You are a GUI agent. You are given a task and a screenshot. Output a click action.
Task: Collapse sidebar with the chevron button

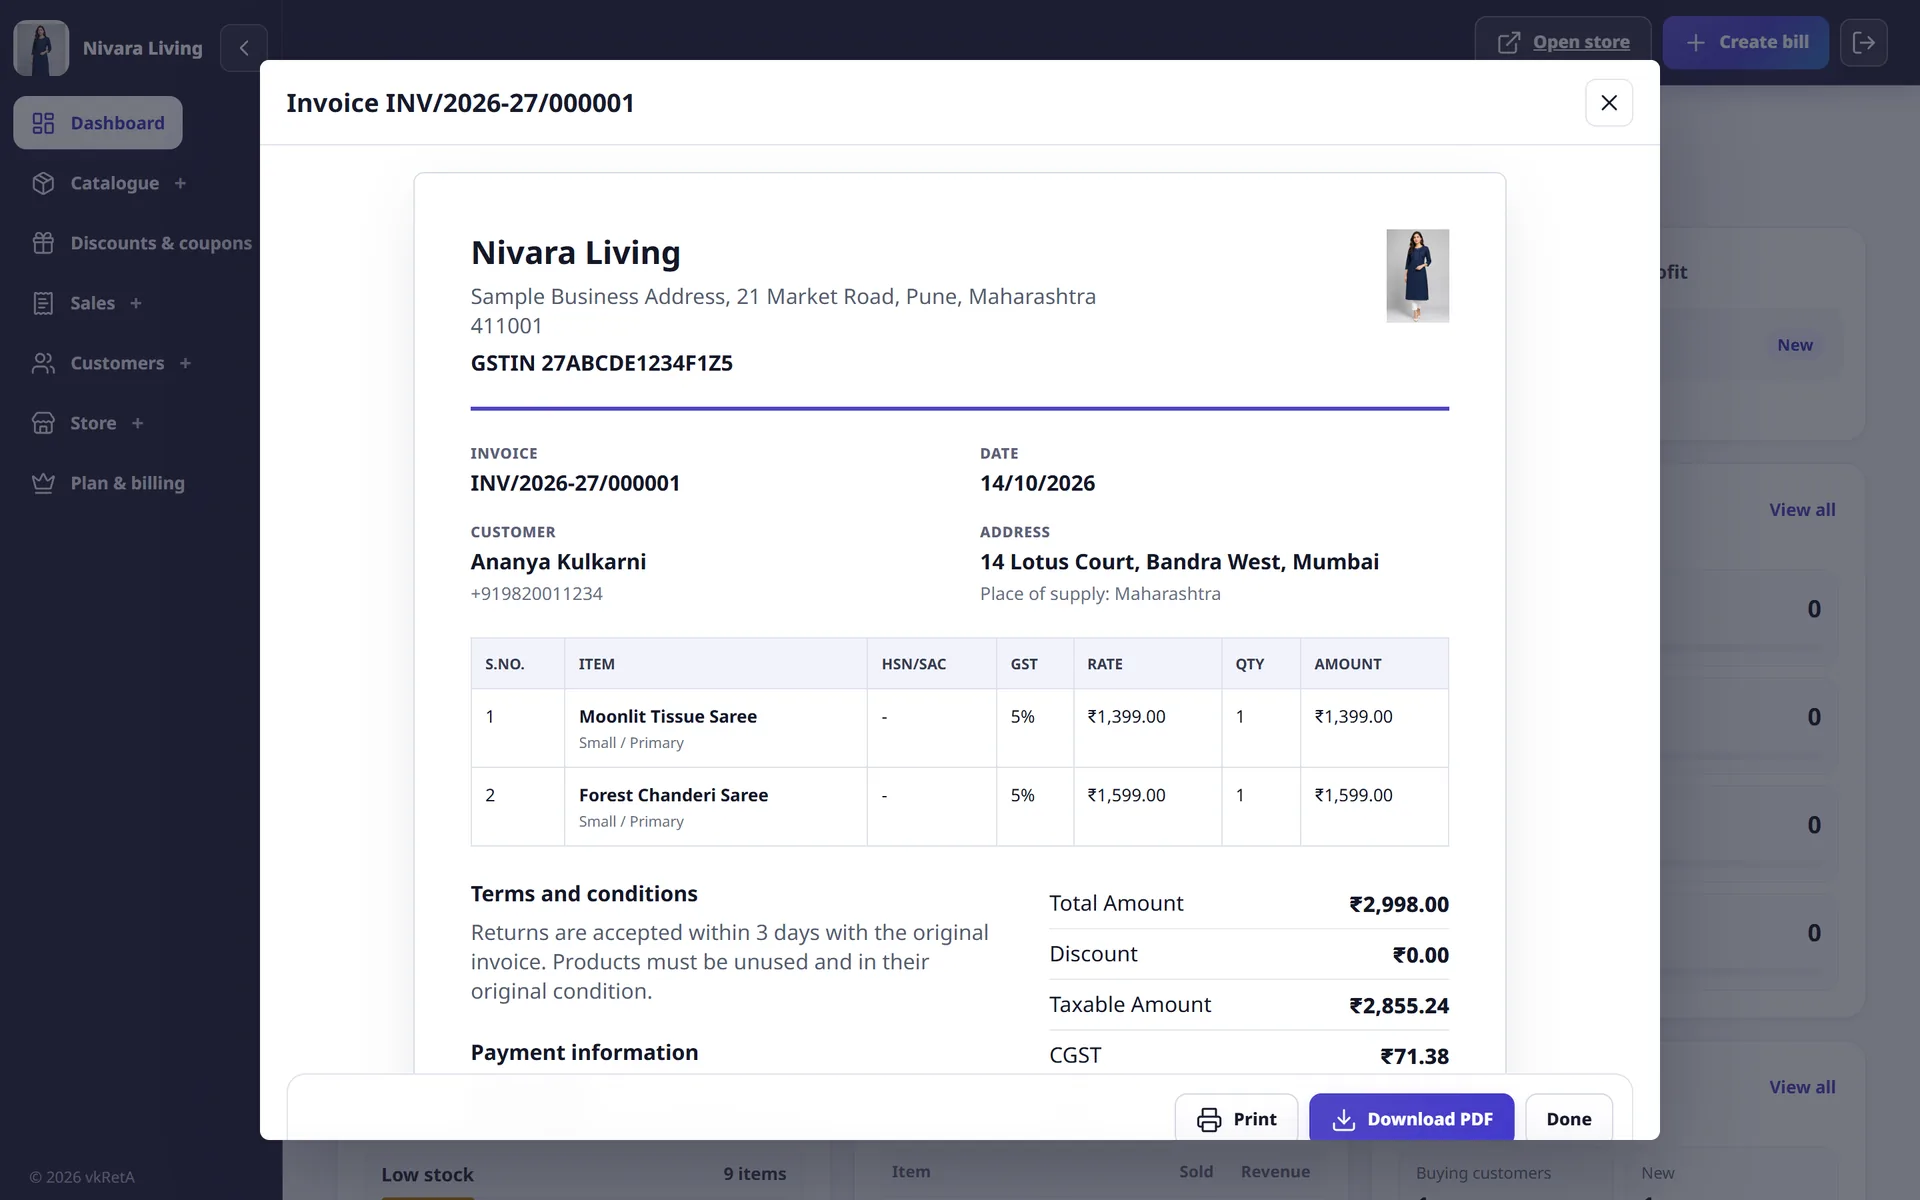coord(244,48)
